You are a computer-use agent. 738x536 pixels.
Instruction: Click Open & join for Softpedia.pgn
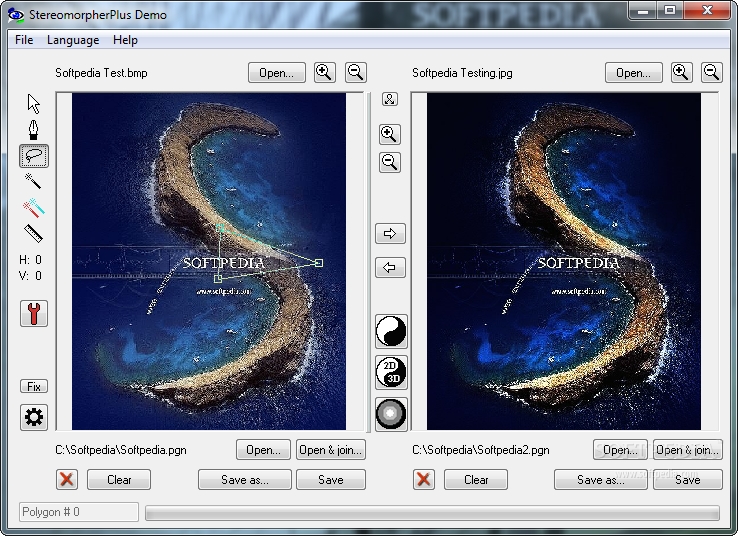[330, 450]
